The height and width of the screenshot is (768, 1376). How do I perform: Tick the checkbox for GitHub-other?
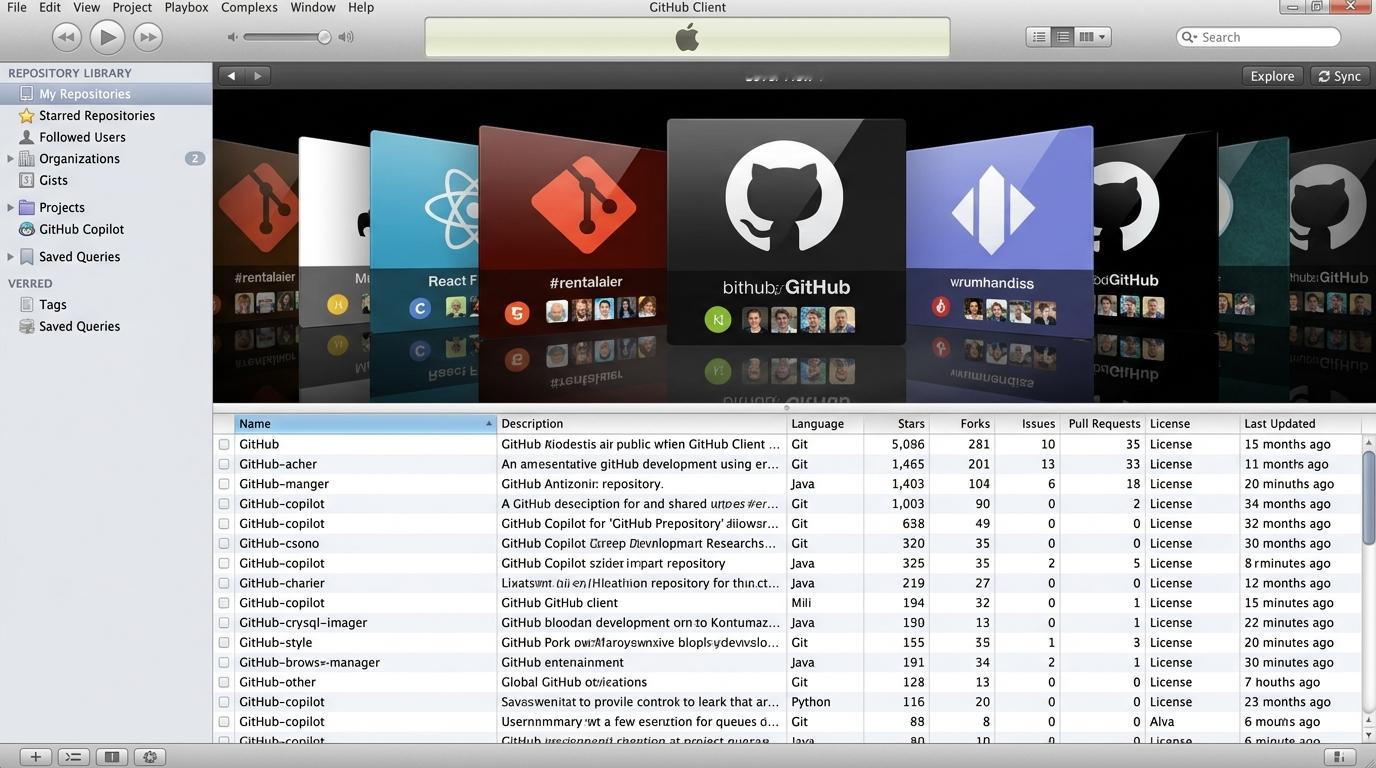[224, 683]
